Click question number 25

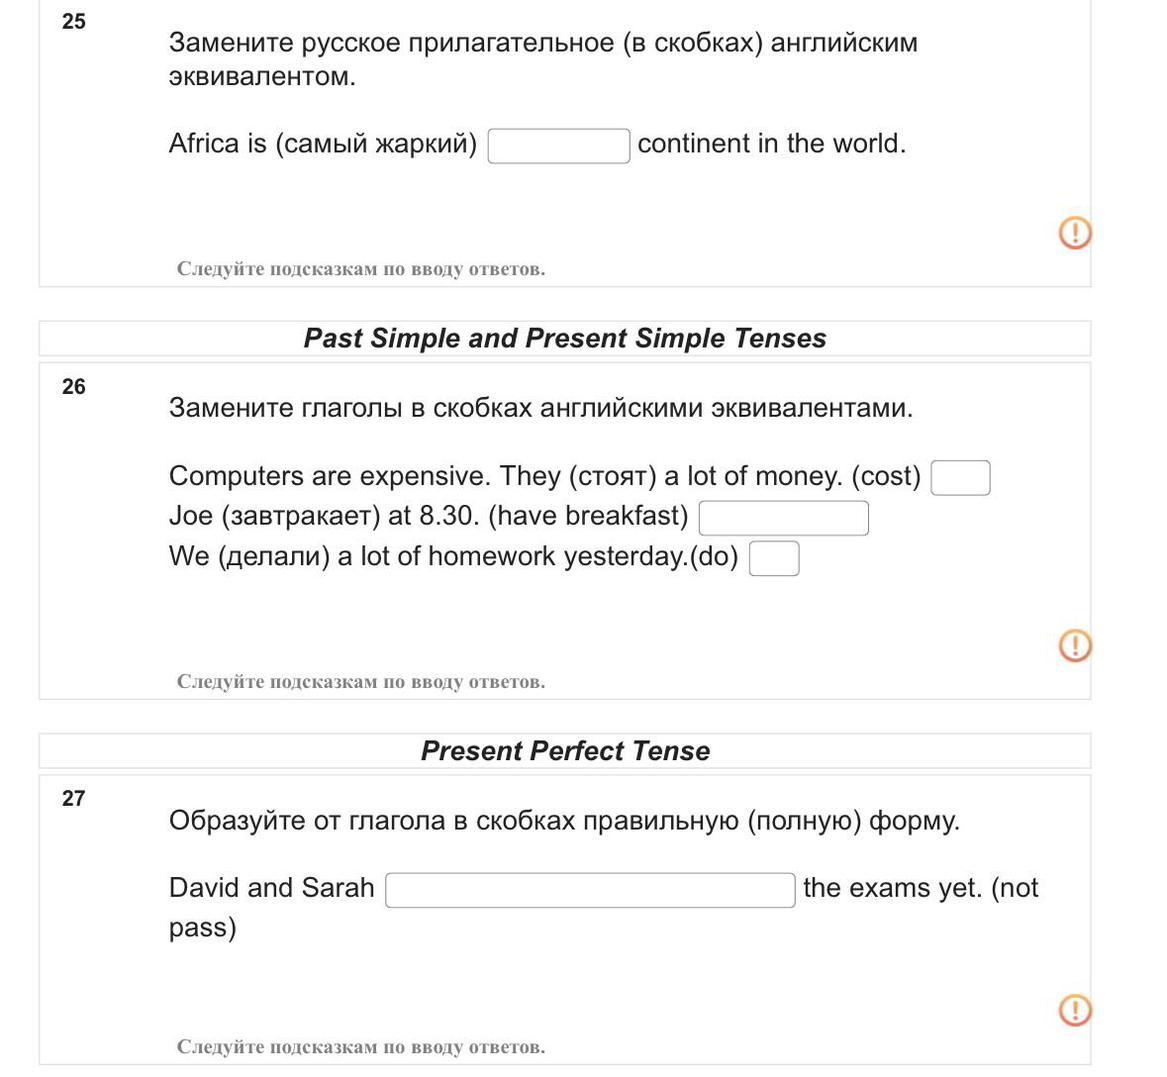point(74,22)
